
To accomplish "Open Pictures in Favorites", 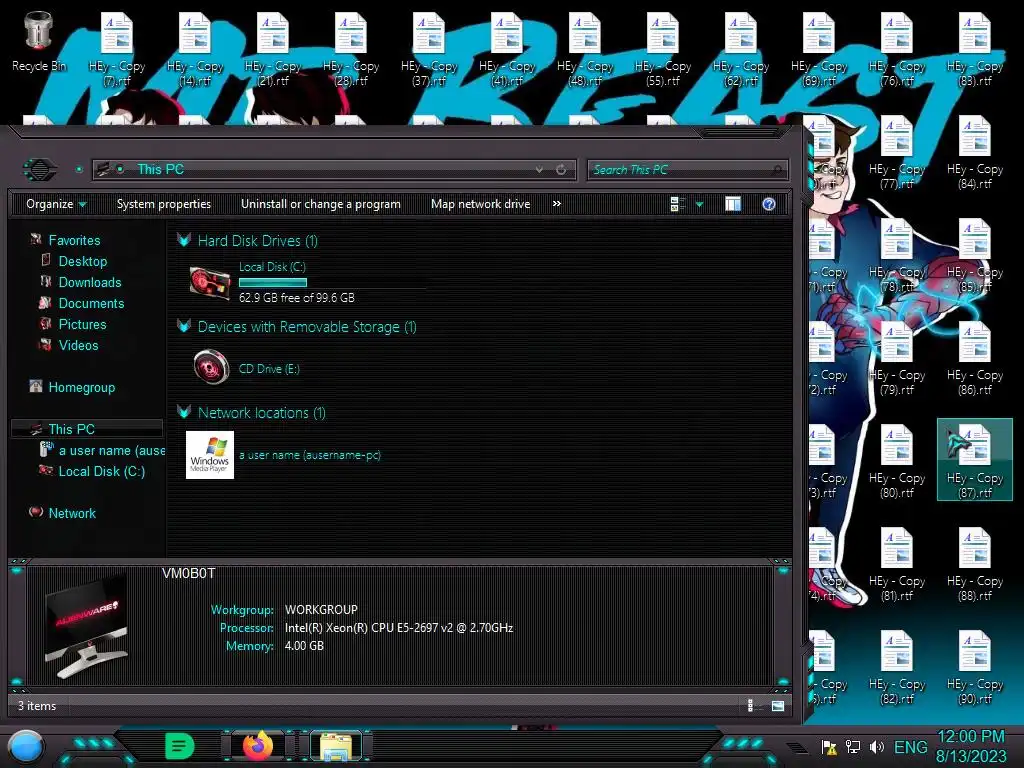I will coord(82,324).
